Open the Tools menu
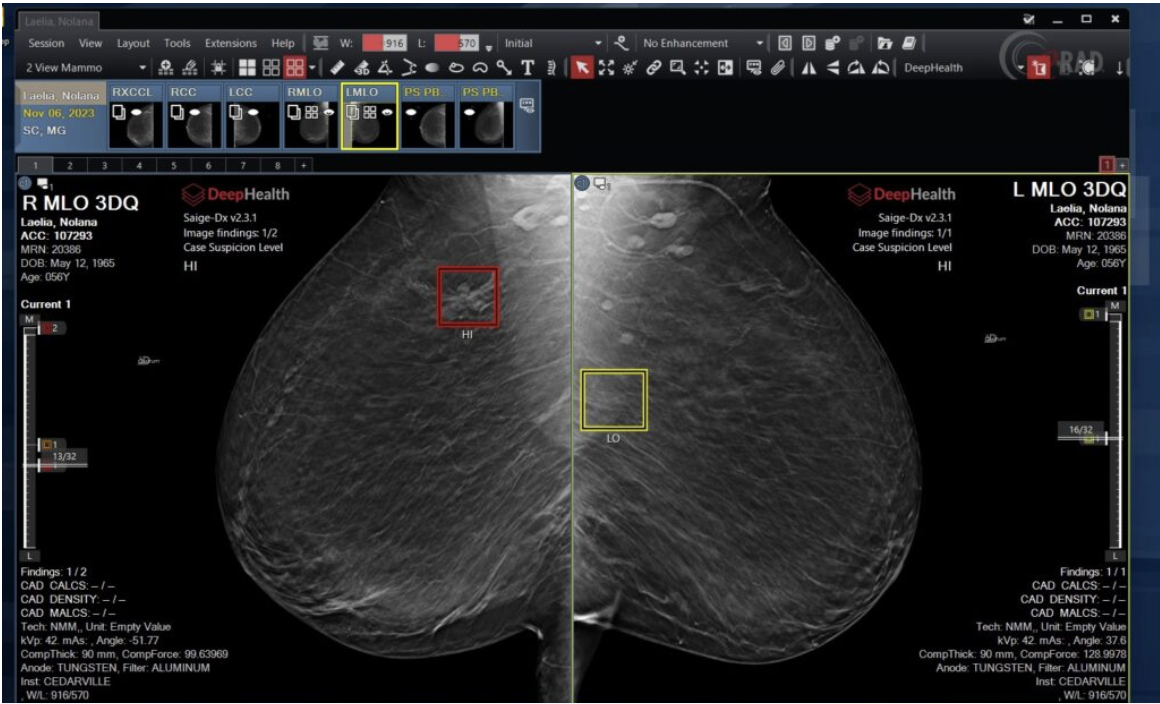The width and height of the screenshot is (1160, 704). pyautogui.click(x=177, y=43)
